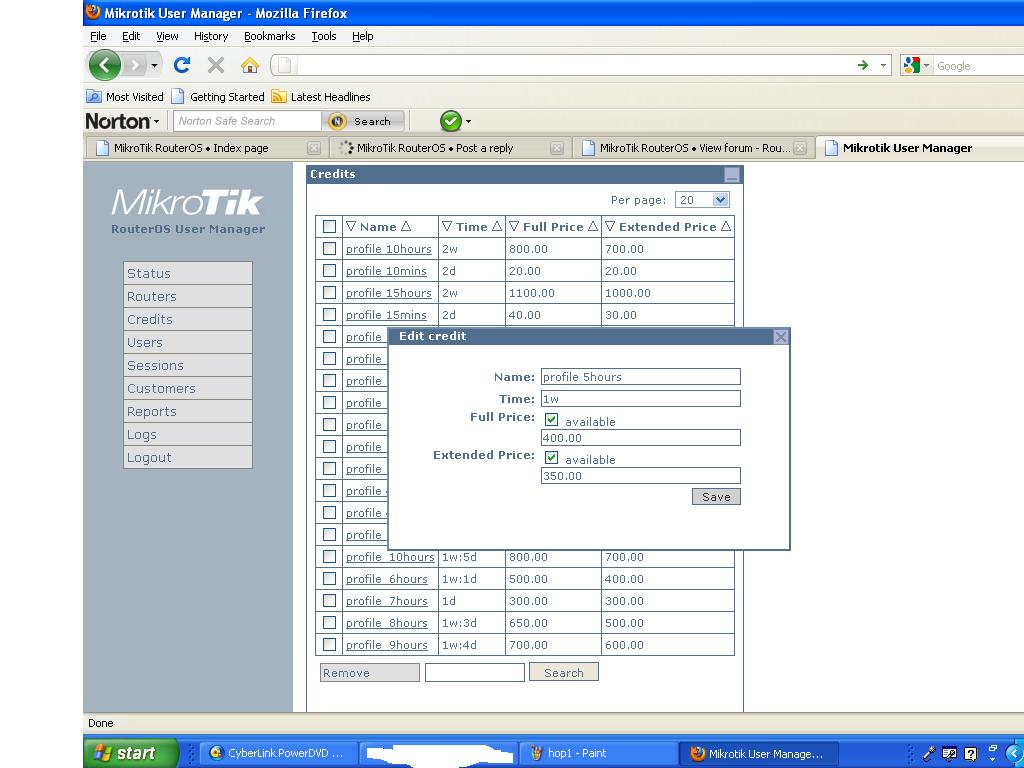The height and width of the screenshot is (768, 1024).
Task: Minimize the Credits panel
Action: point(731,174)
